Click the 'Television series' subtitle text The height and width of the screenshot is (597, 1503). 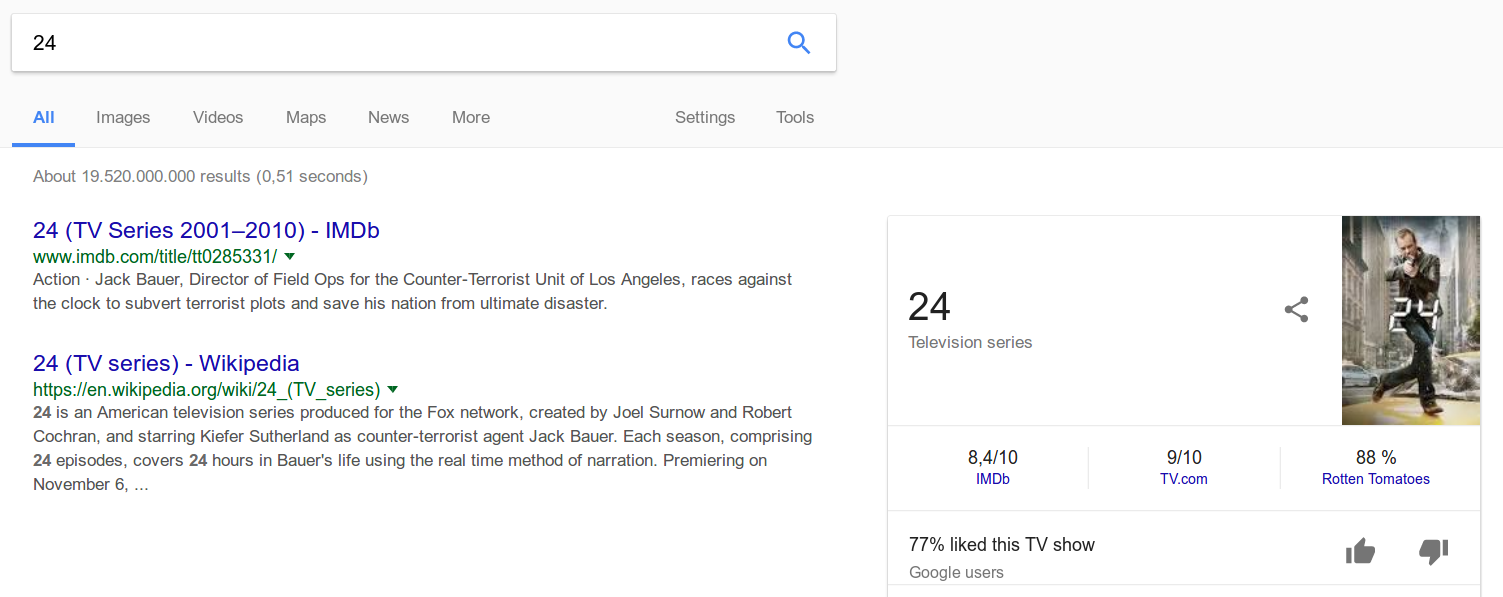(x=970, y=342)
